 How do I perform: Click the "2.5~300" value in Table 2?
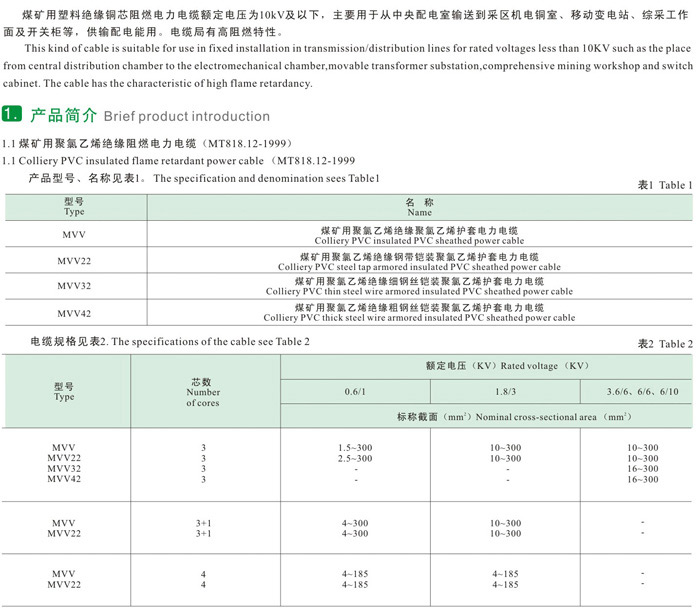coord(355,459)
